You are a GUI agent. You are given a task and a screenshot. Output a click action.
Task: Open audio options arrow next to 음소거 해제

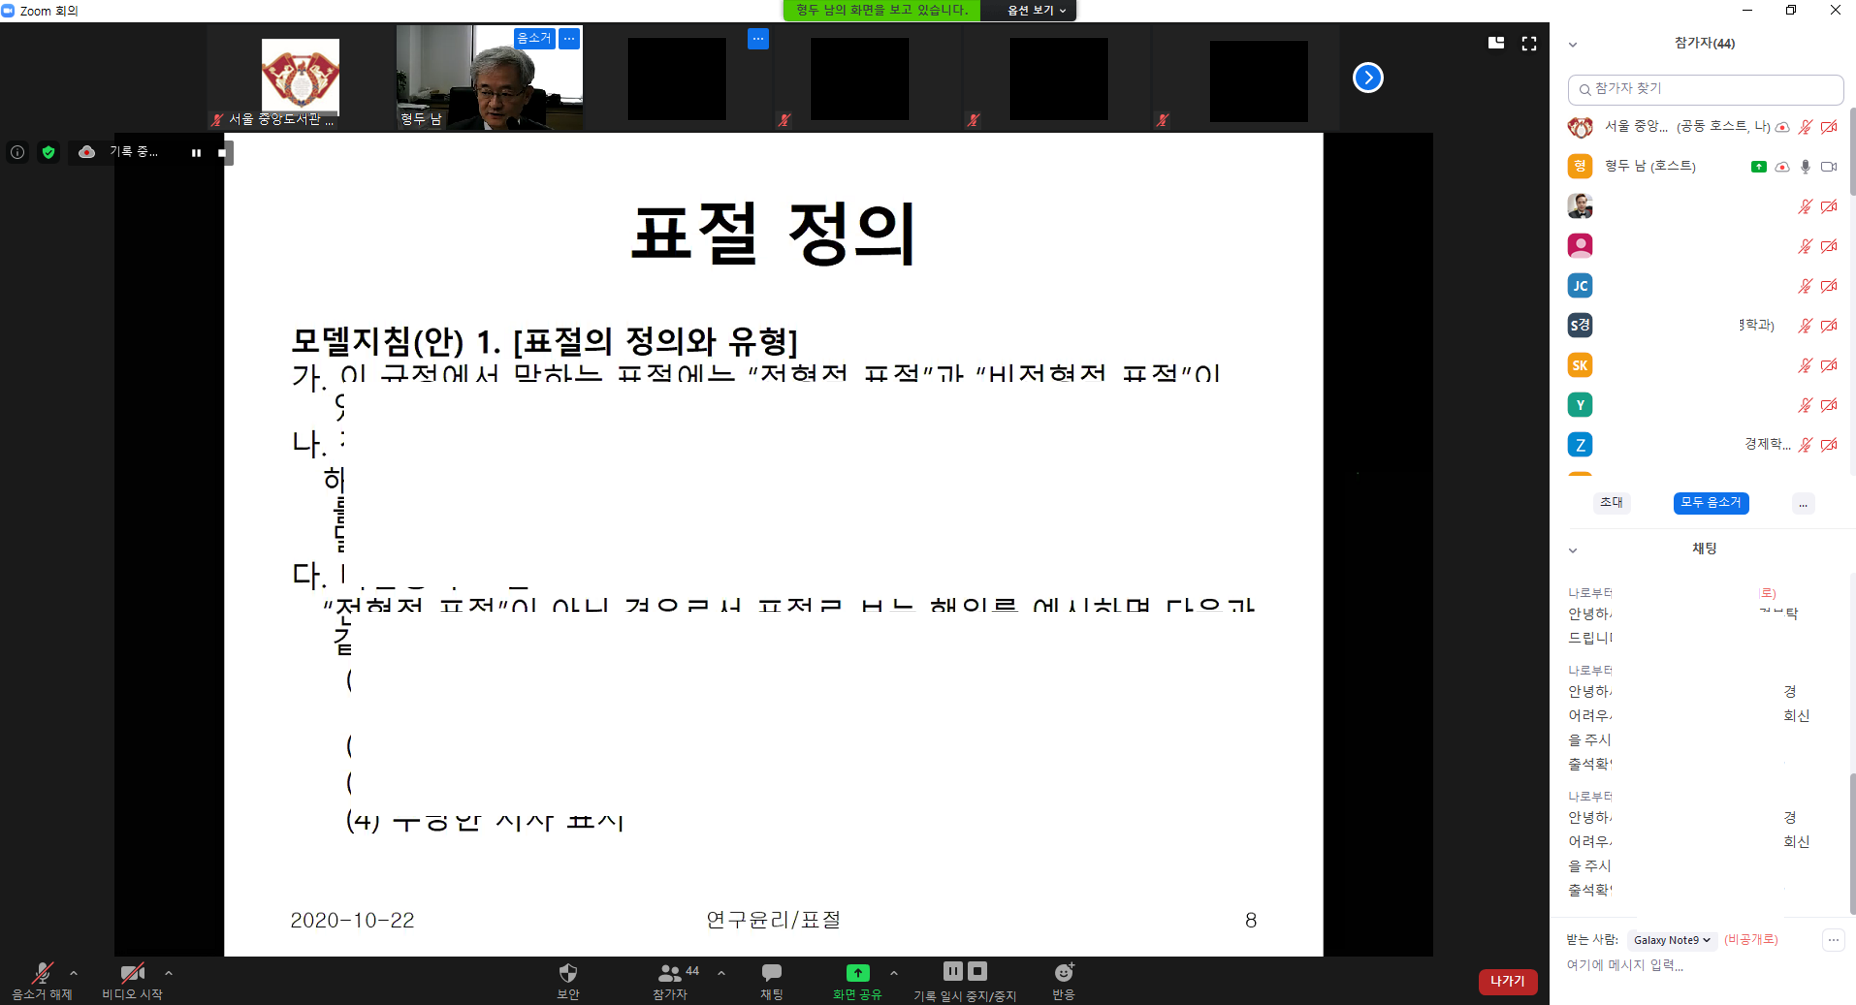pyautogui.click(x=74, y=972)
